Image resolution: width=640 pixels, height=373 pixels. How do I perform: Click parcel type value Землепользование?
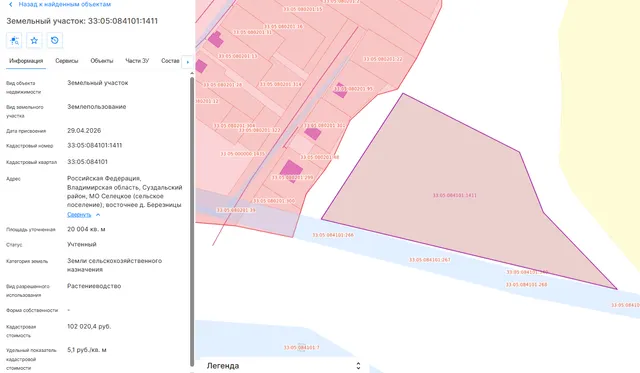point(97,107)
